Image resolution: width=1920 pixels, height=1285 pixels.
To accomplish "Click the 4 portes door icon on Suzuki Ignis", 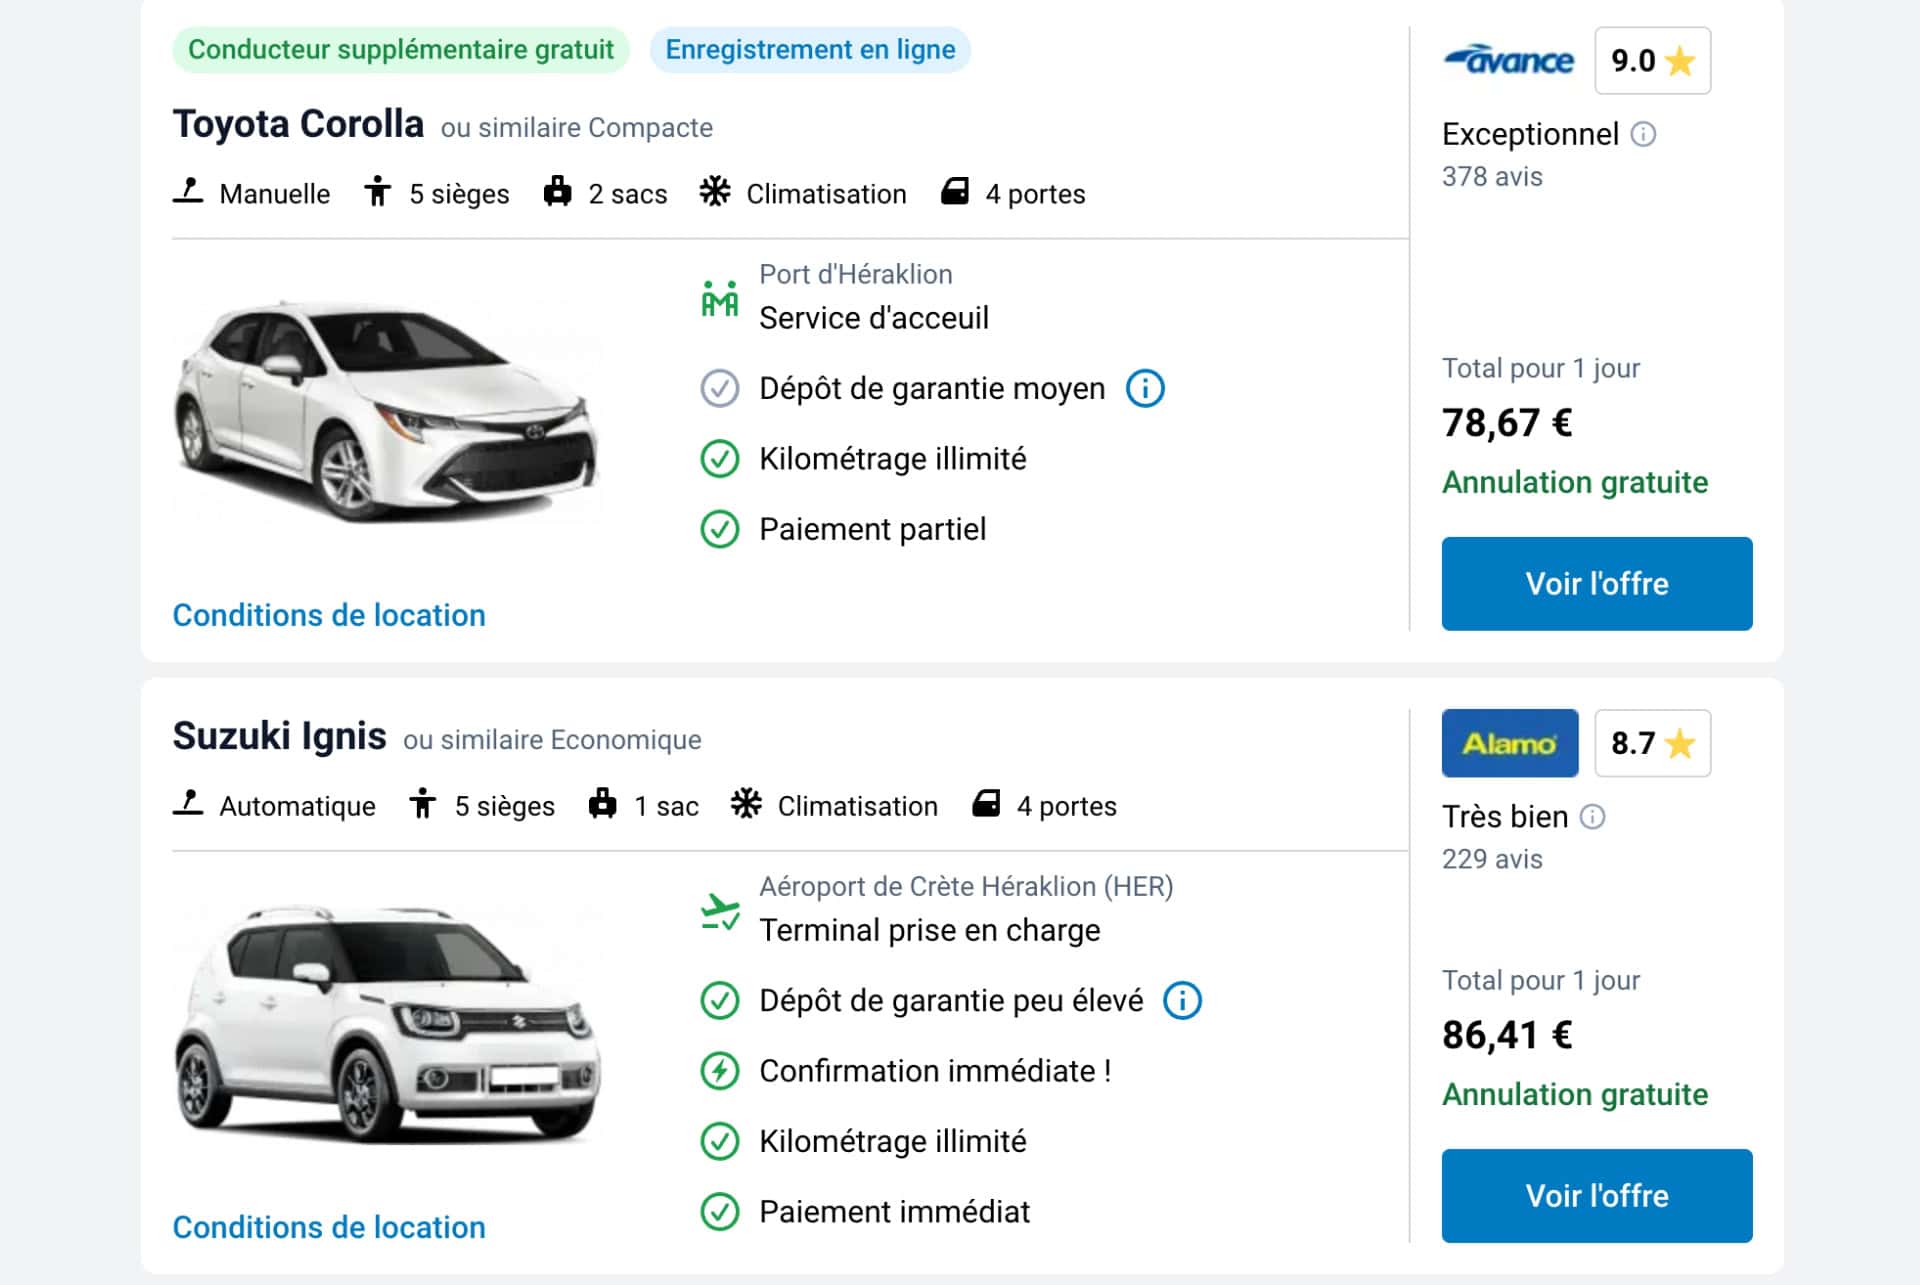I will (x=985, y=803).
